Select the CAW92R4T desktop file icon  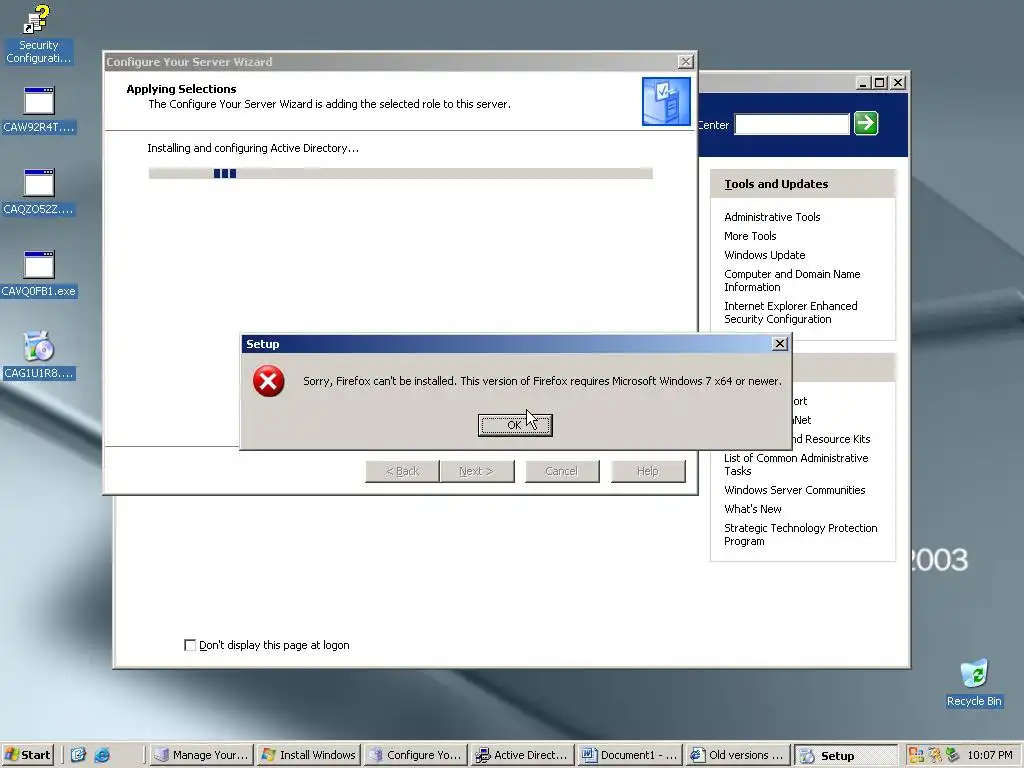(39, 110)
